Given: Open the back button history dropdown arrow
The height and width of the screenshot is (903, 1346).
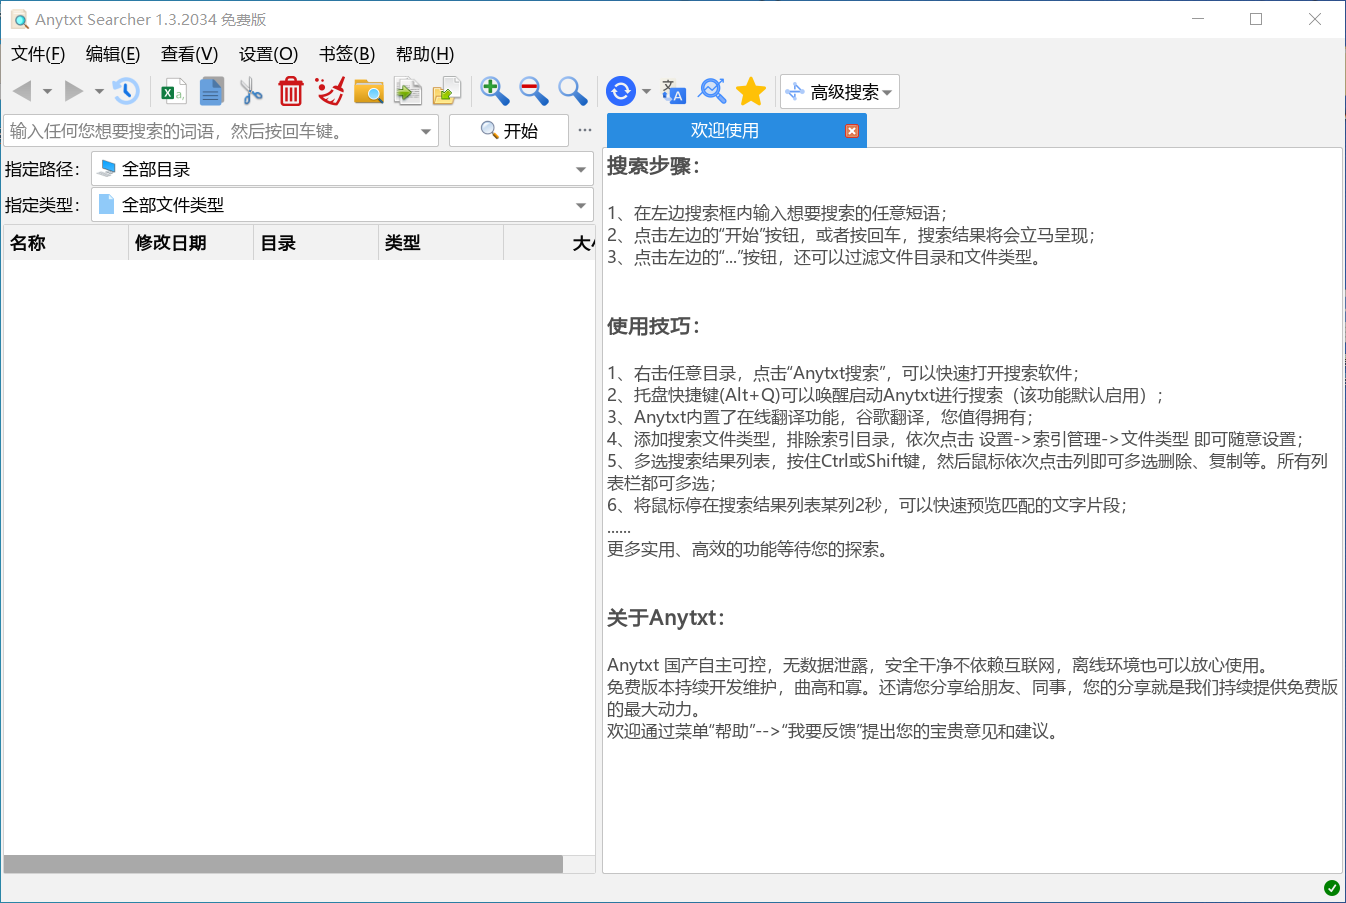Looking at the screenshot, I should click(47, 92).
